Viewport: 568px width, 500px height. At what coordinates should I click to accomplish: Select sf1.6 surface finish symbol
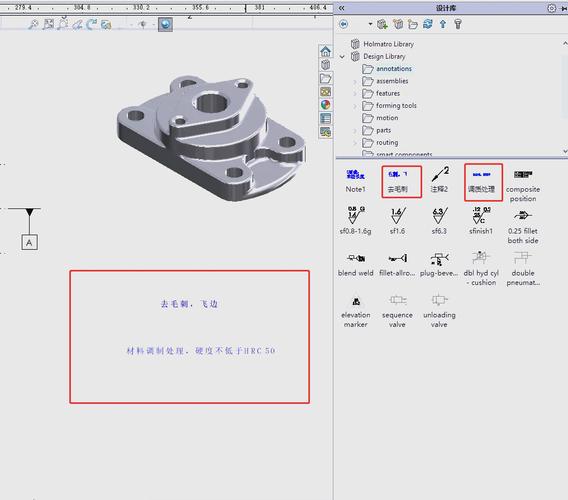click(397, 221)
